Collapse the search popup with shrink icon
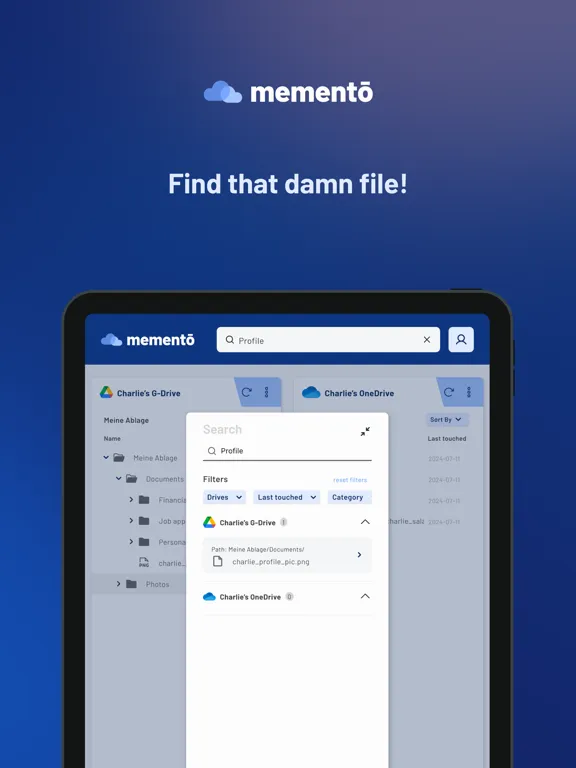Screen dimensions: 576x768 click(x=365, y=432)
